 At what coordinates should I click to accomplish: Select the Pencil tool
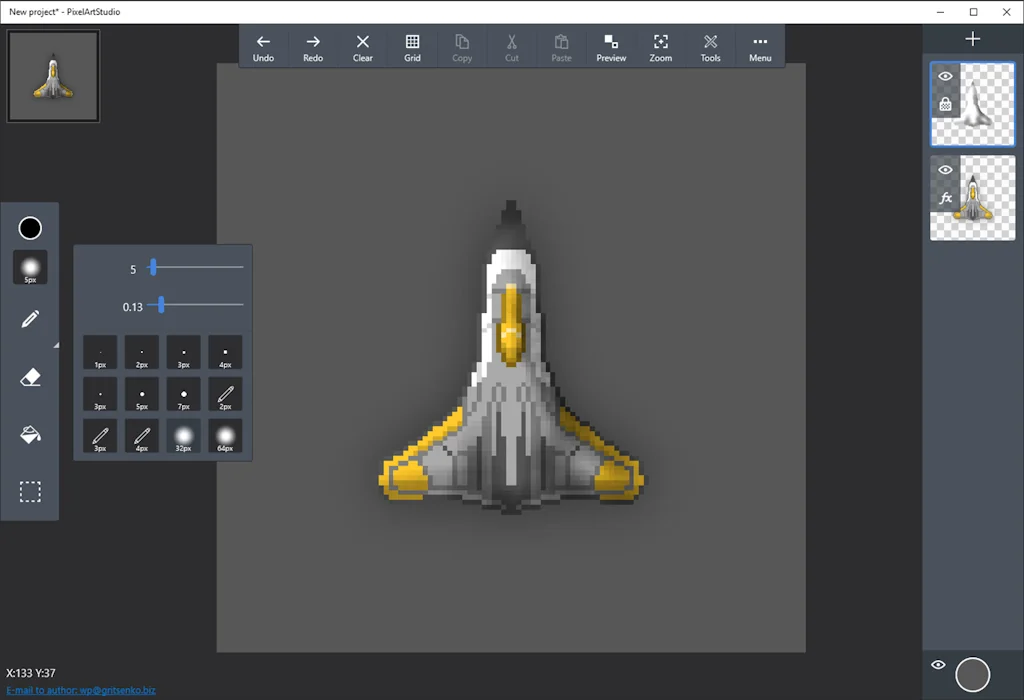click(x=30, y=318)
